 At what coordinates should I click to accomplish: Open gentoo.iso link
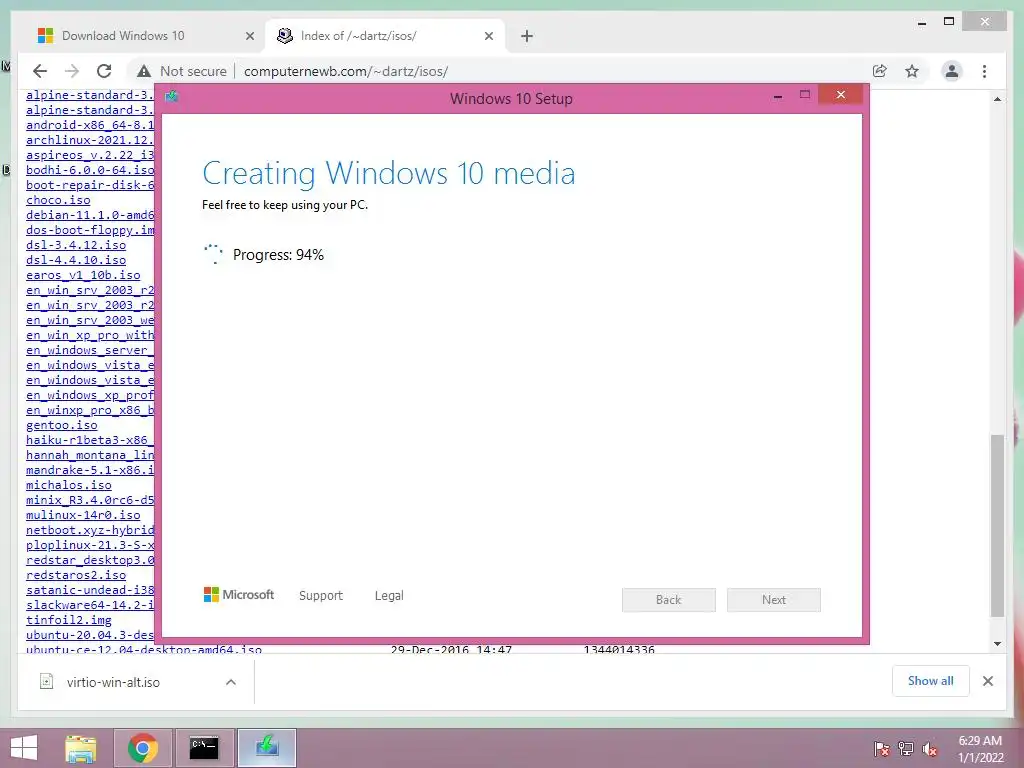click(x=61, y=425)
